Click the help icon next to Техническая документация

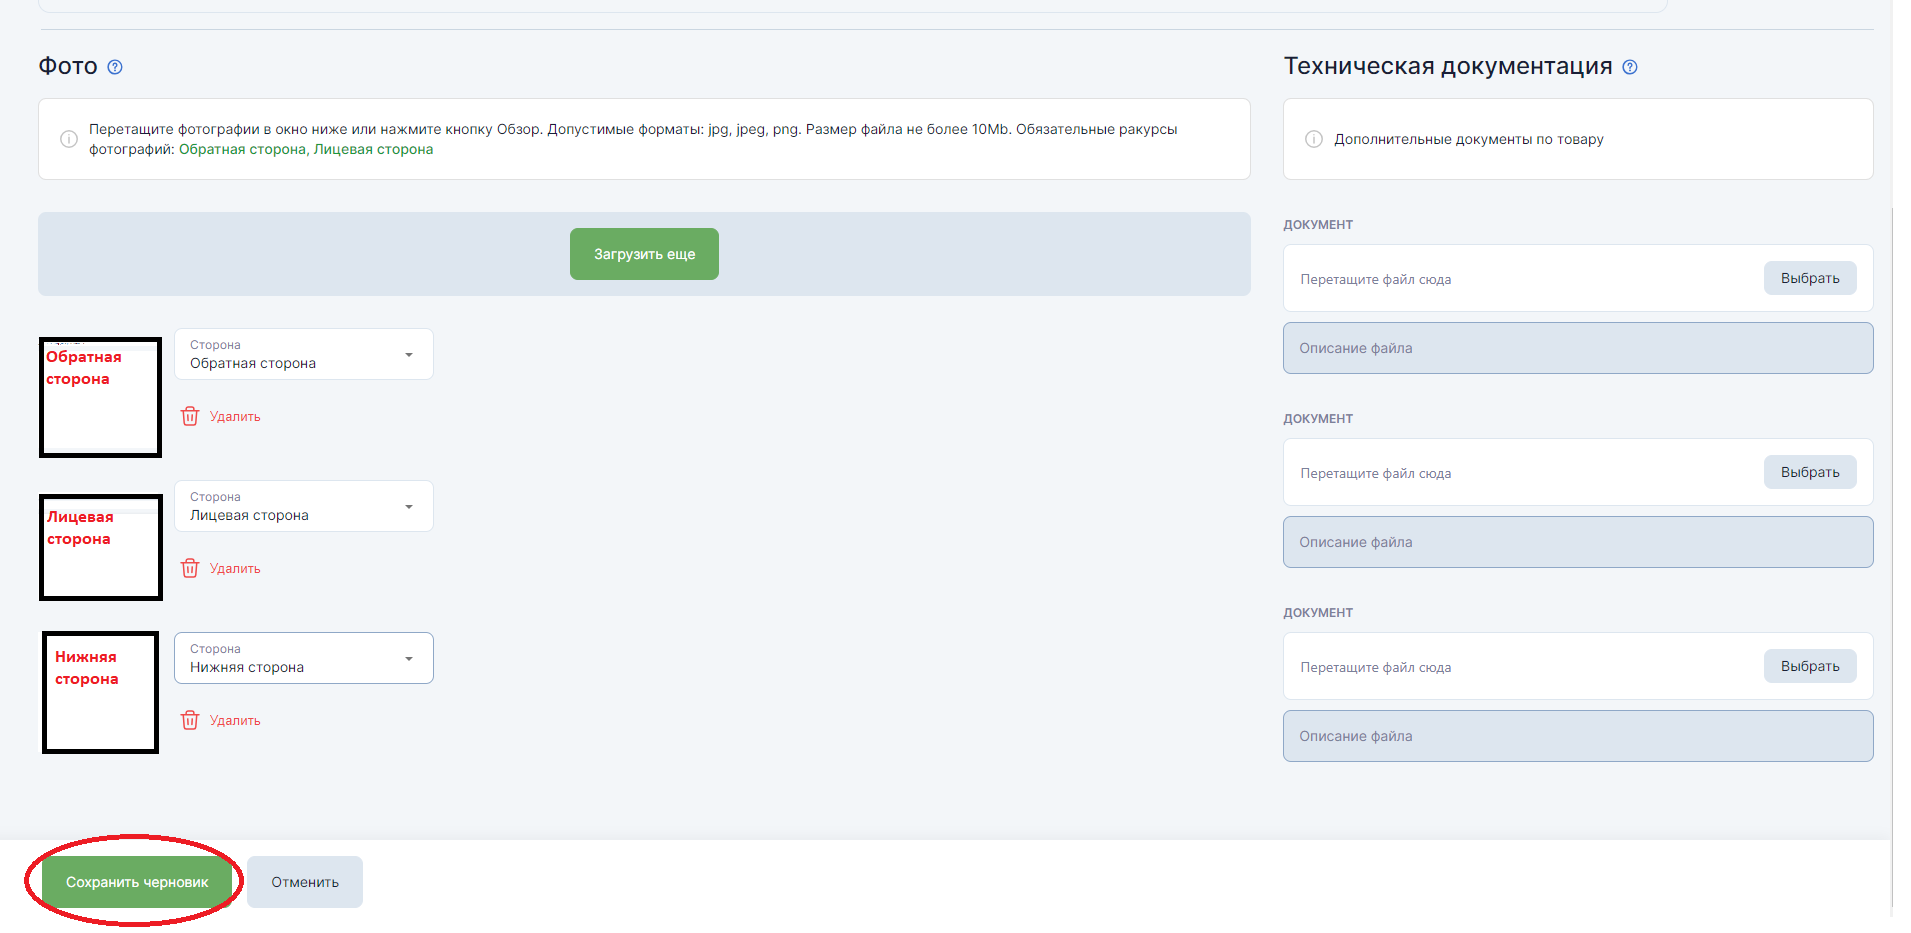tap(1630, 67)
